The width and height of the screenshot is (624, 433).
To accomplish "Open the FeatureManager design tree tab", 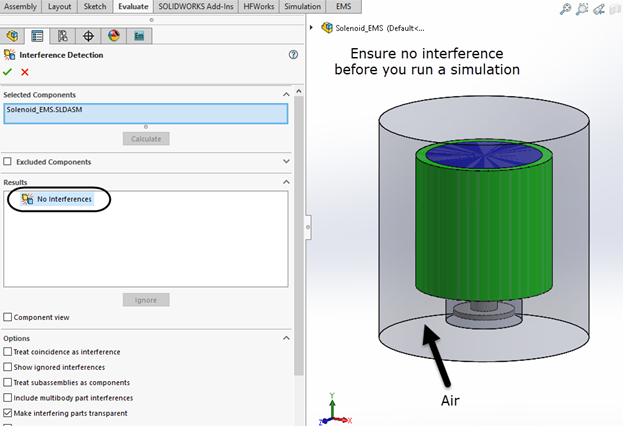I will click(x=13, y=36).
